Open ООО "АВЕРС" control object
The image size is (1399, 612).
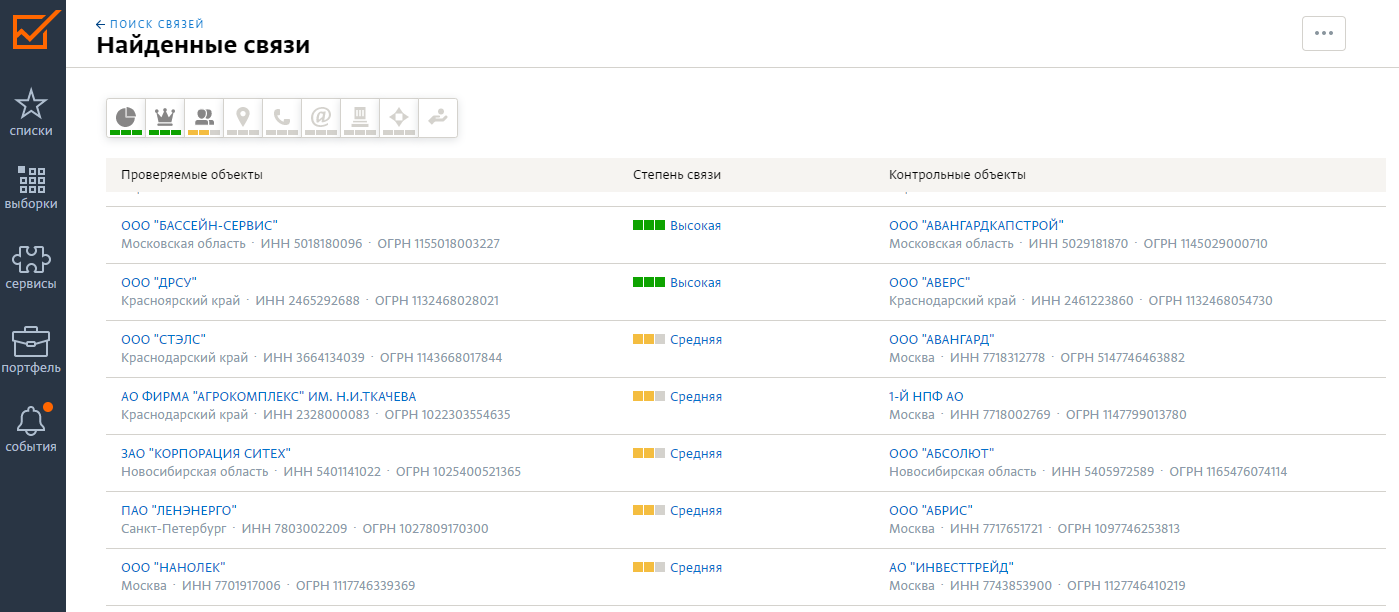coord(930,283)
